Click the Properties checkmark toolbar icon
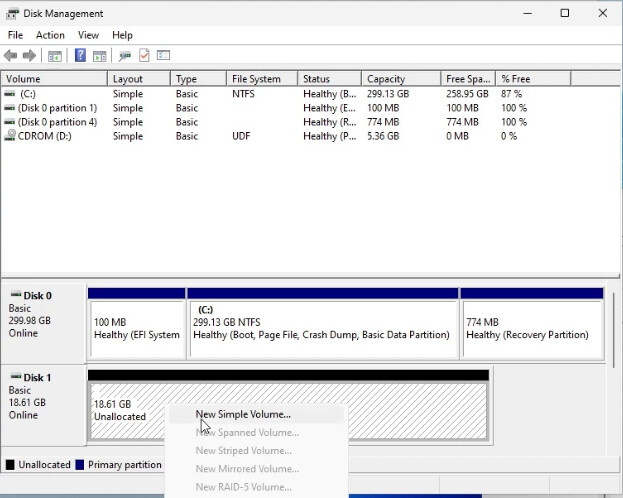The height and width of the screenshot is (498, 623). (x=144, y=55)
